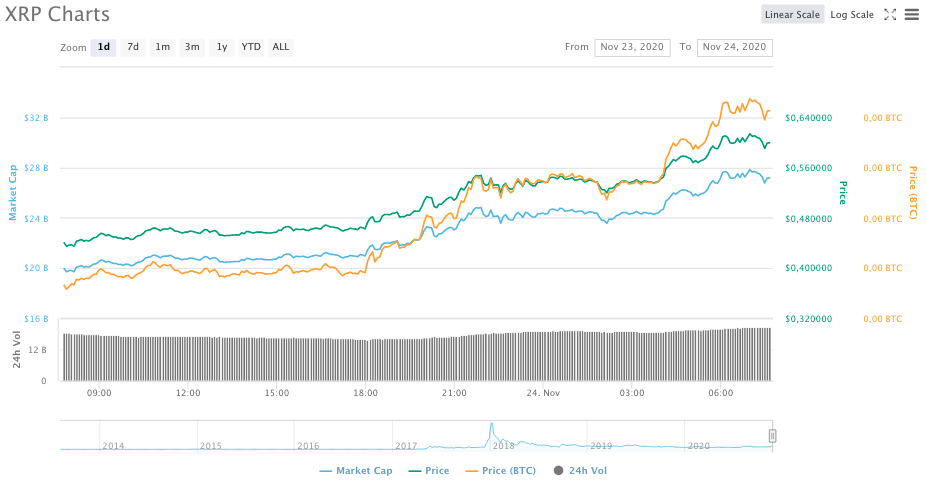Toggle Market Cap series in legend
Image resolution: width=926 pixels, height=482 pixels.
click(356, 471)
